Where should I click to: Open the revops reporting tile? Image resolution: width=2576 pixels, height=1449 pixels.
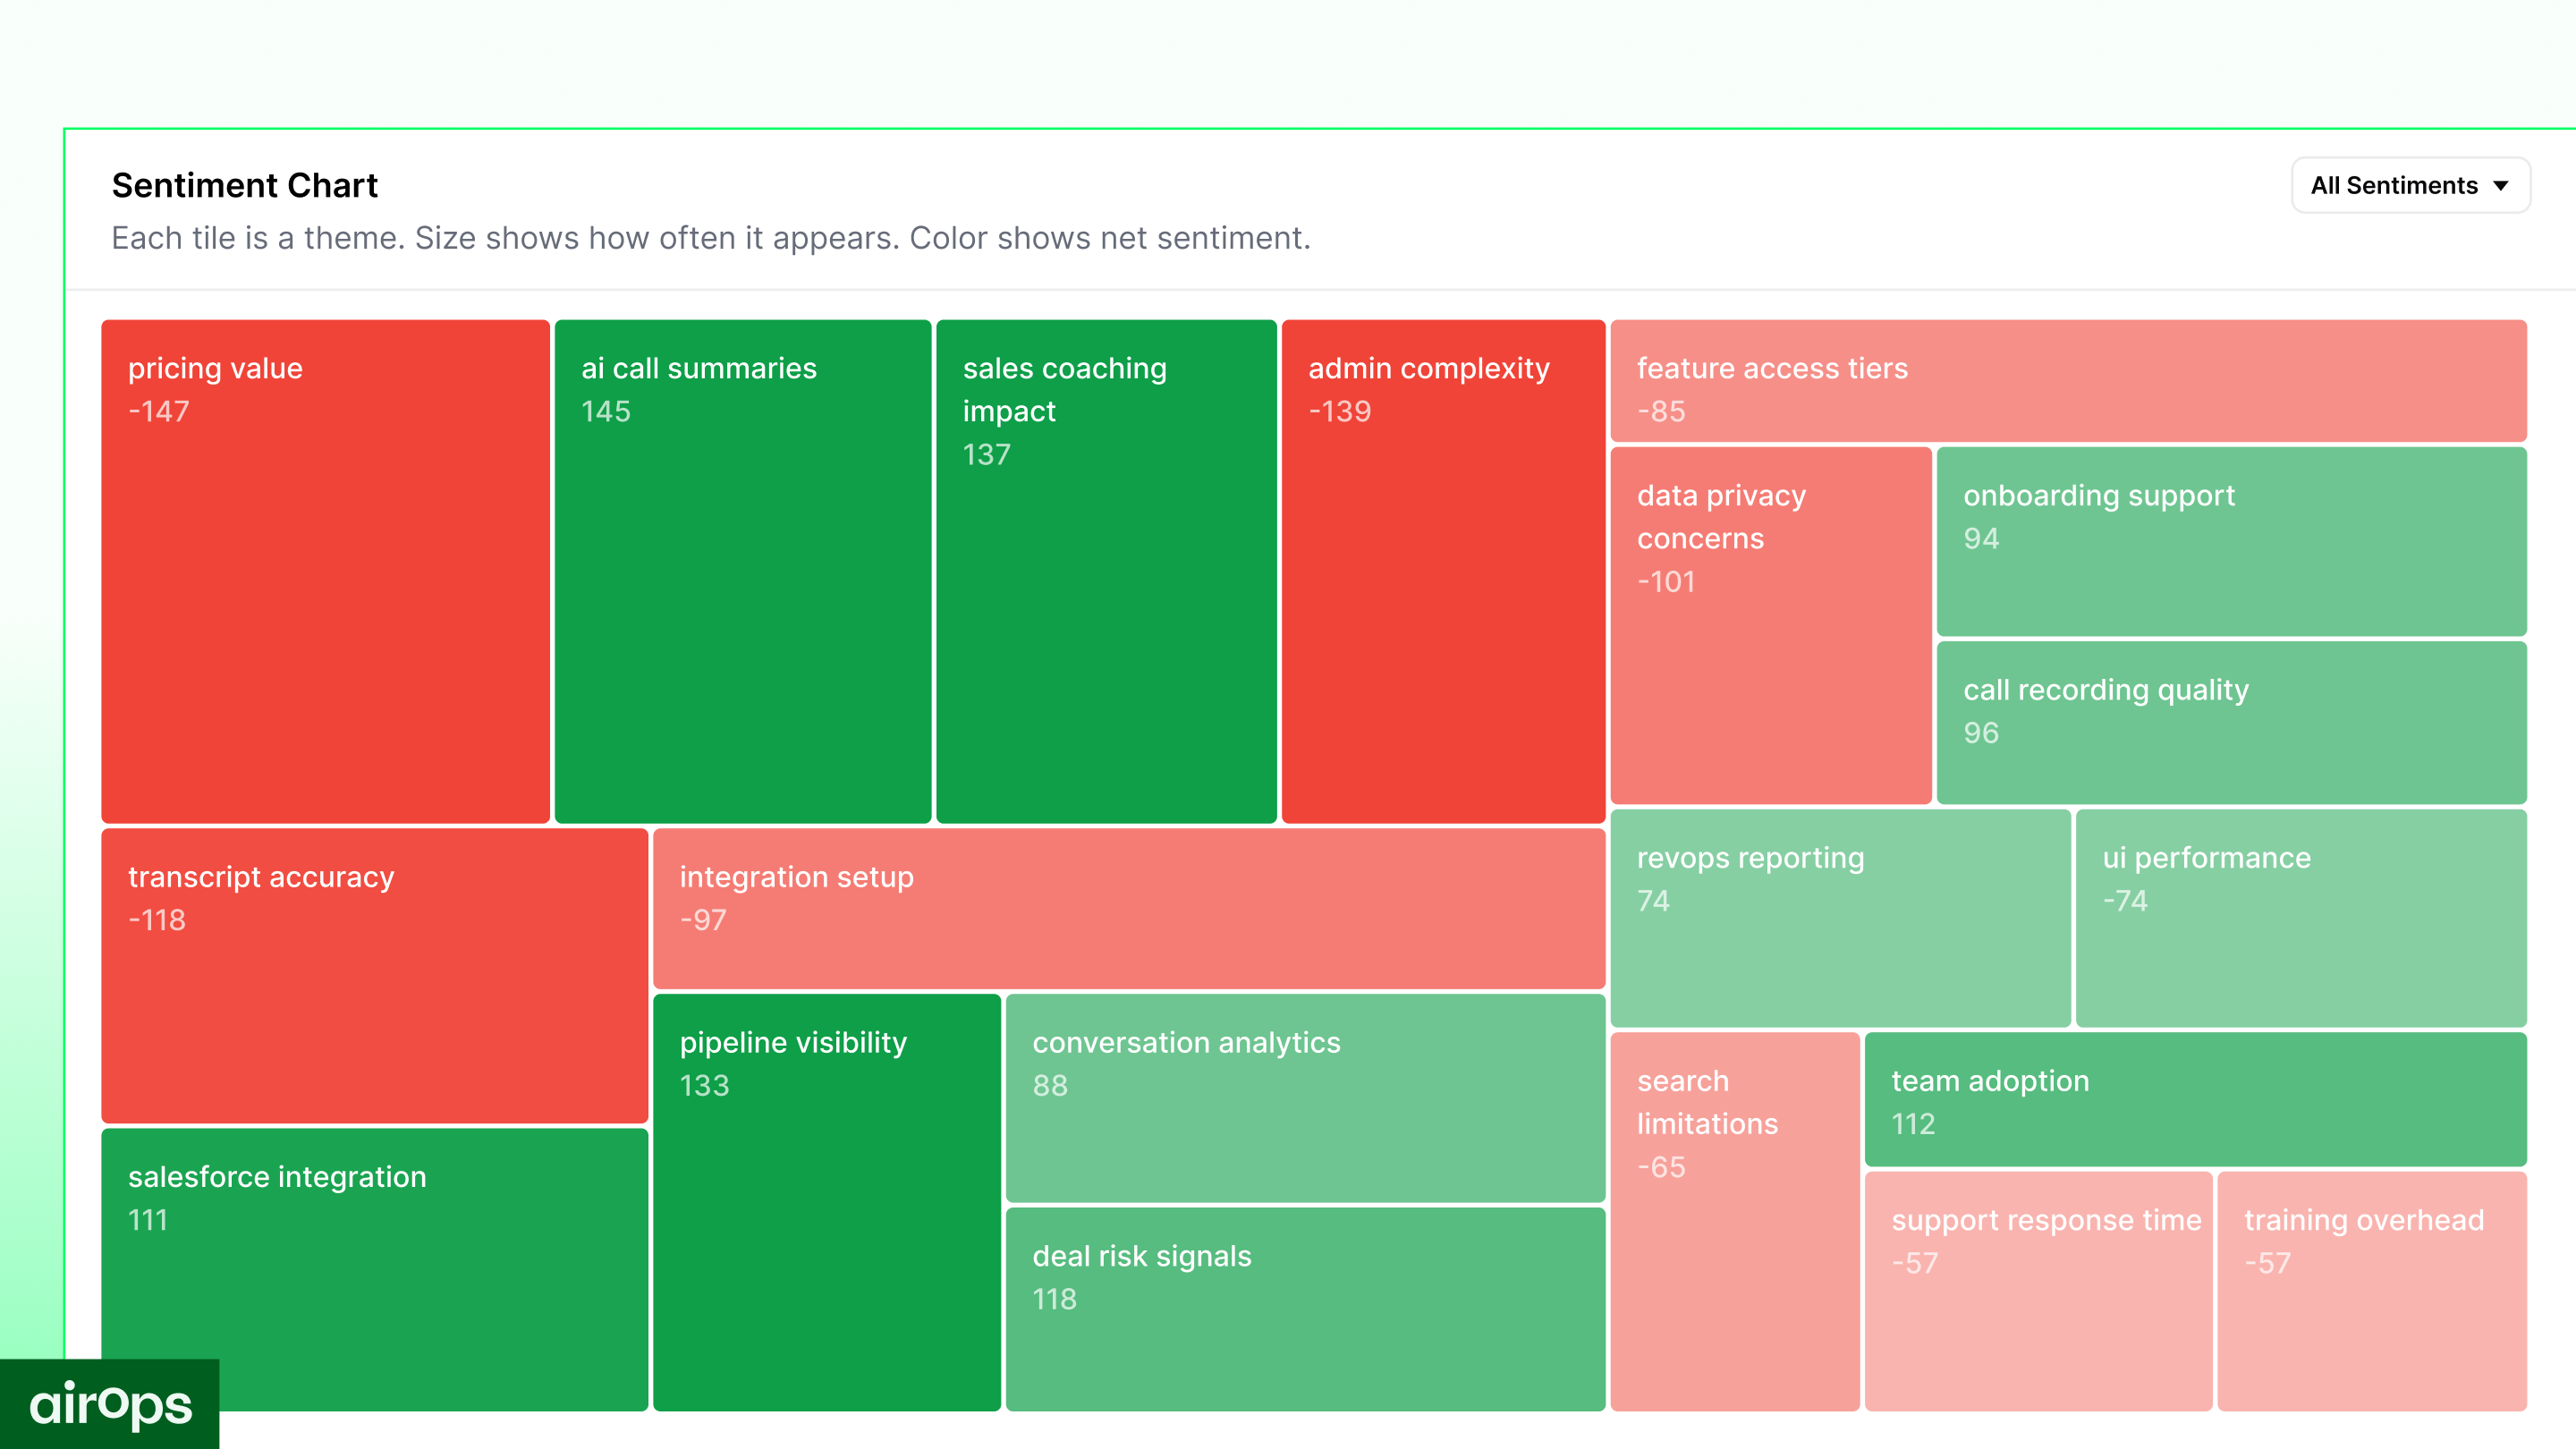(x=1839, y=917)
